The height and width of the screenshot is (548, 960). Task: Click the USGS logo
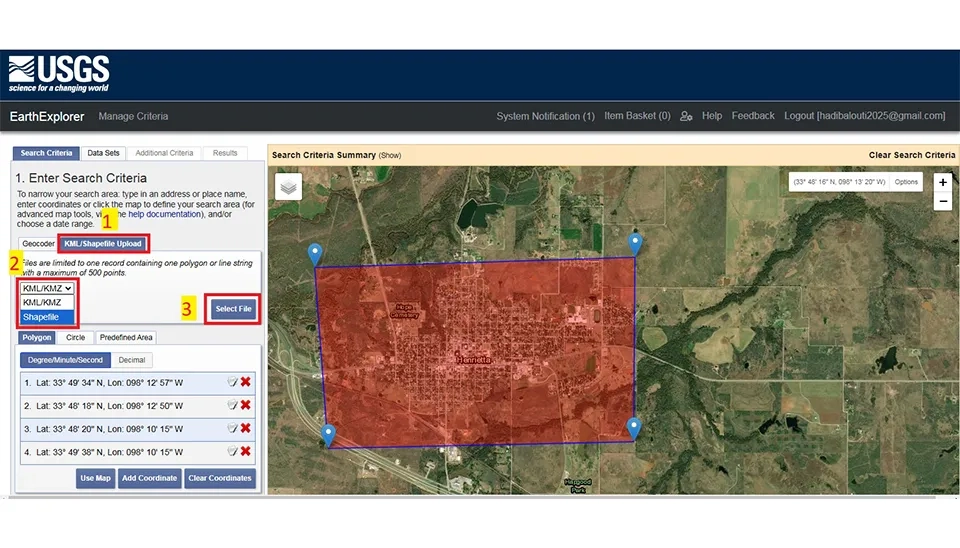[x=59, y=74]
